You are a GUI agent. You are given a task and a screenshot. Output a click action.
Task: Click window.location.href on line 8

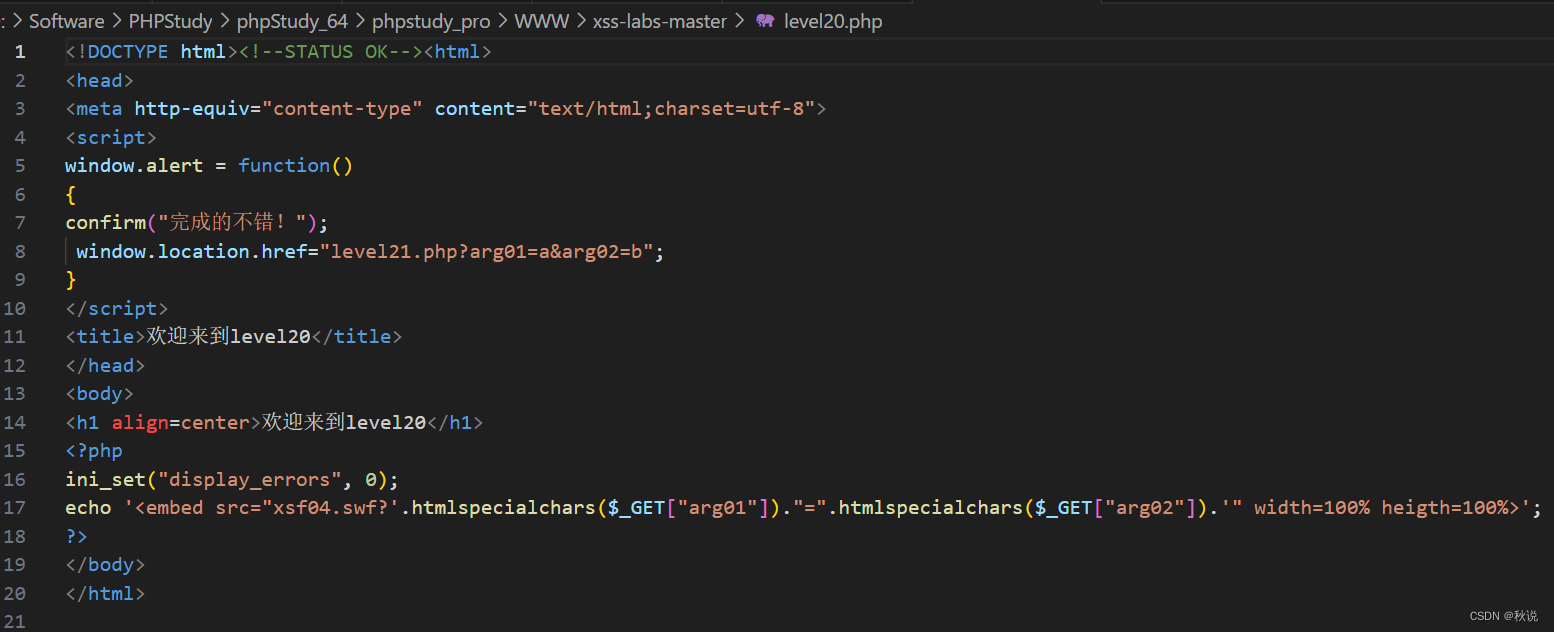192,252
